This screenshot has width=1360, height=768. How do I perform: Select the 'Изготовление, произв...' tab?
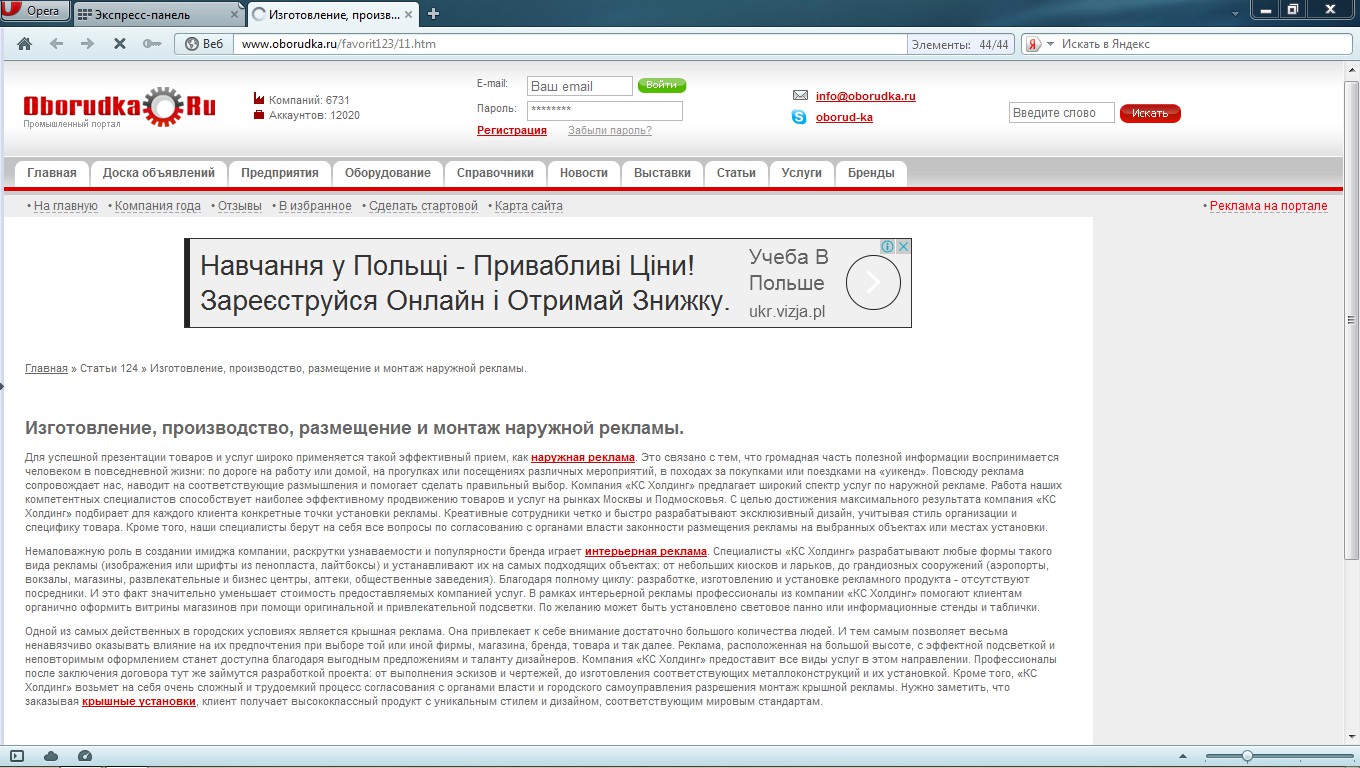[x=333, y=15]
